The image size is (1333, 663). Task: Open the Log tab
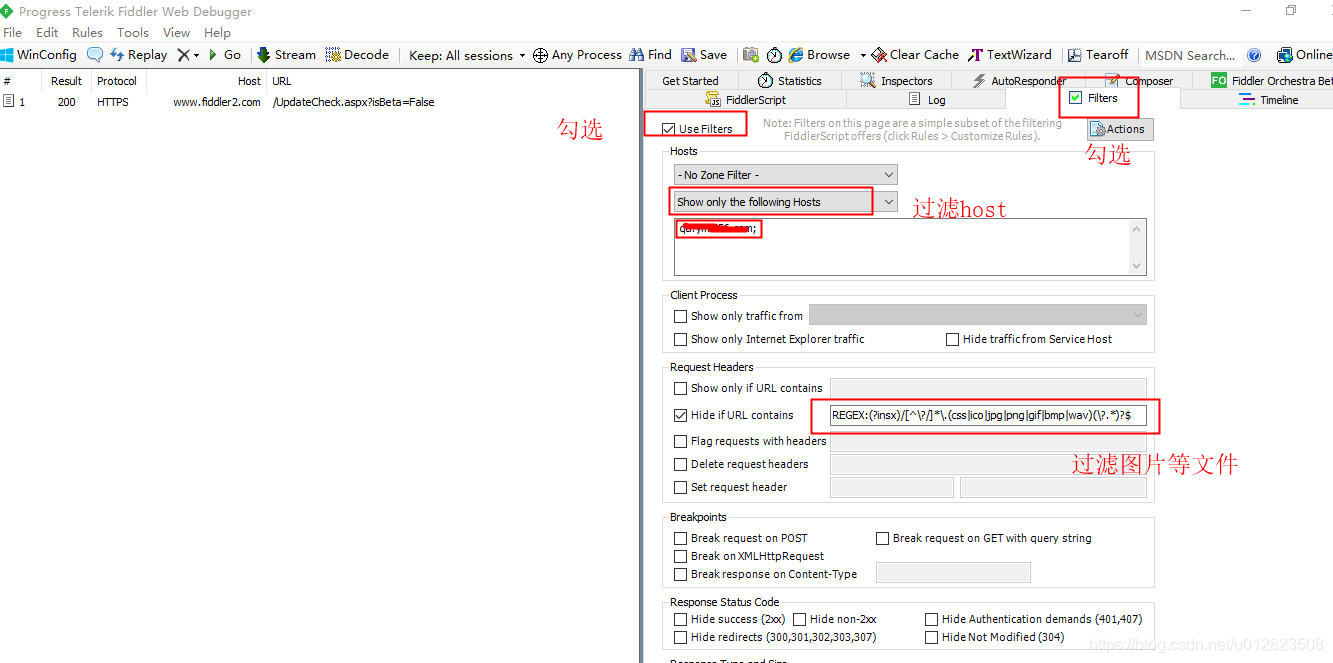click(x=927, y=100)
